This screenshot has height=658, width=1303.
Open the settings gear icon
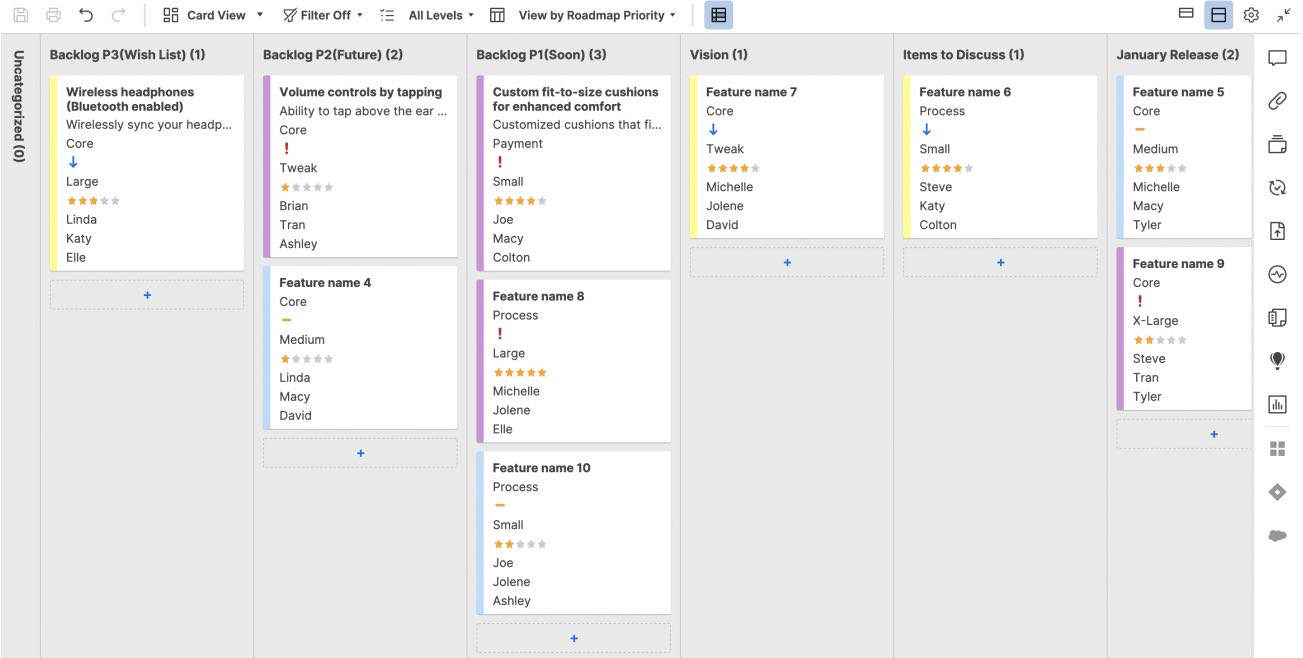click(x=1251, y=15)
